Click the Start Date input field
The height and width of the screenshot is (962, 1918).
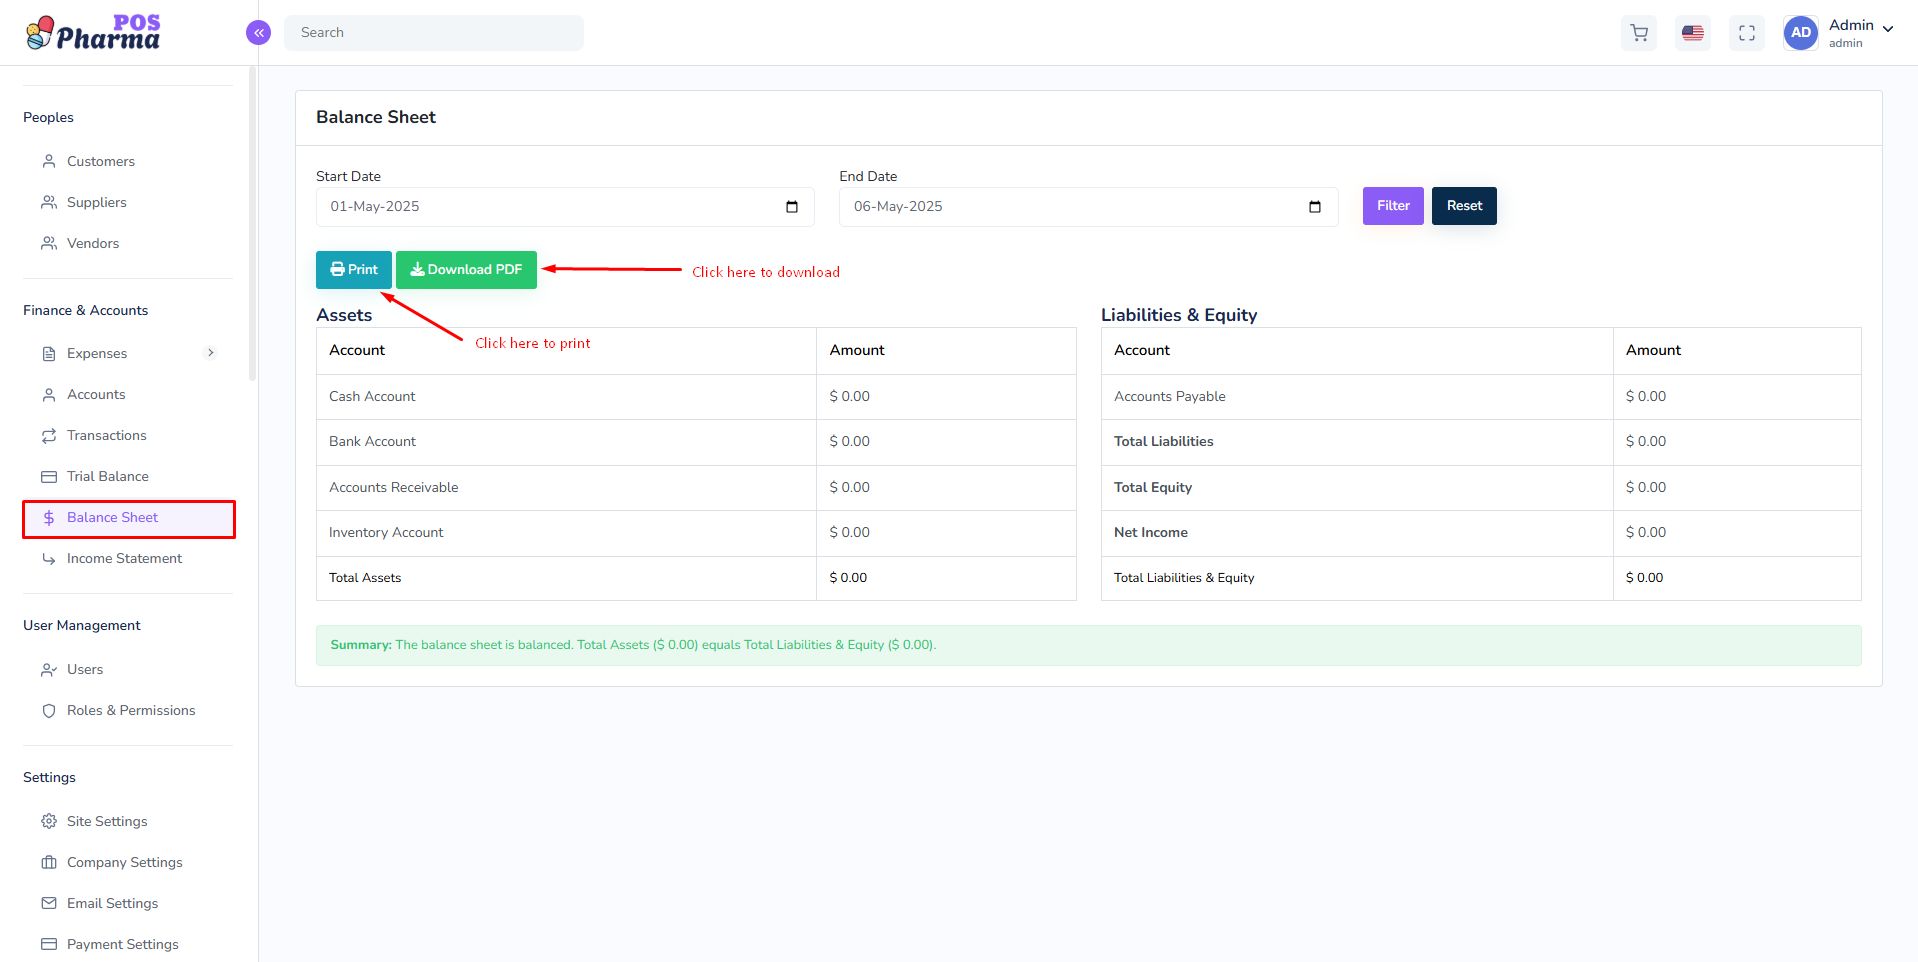point(565,207)
